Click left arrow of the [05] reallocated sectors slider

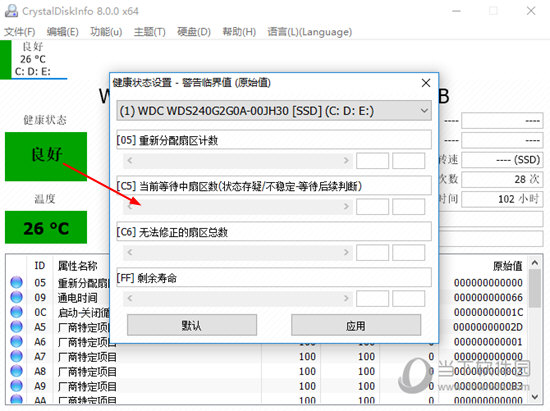click(x=130, y=161)
